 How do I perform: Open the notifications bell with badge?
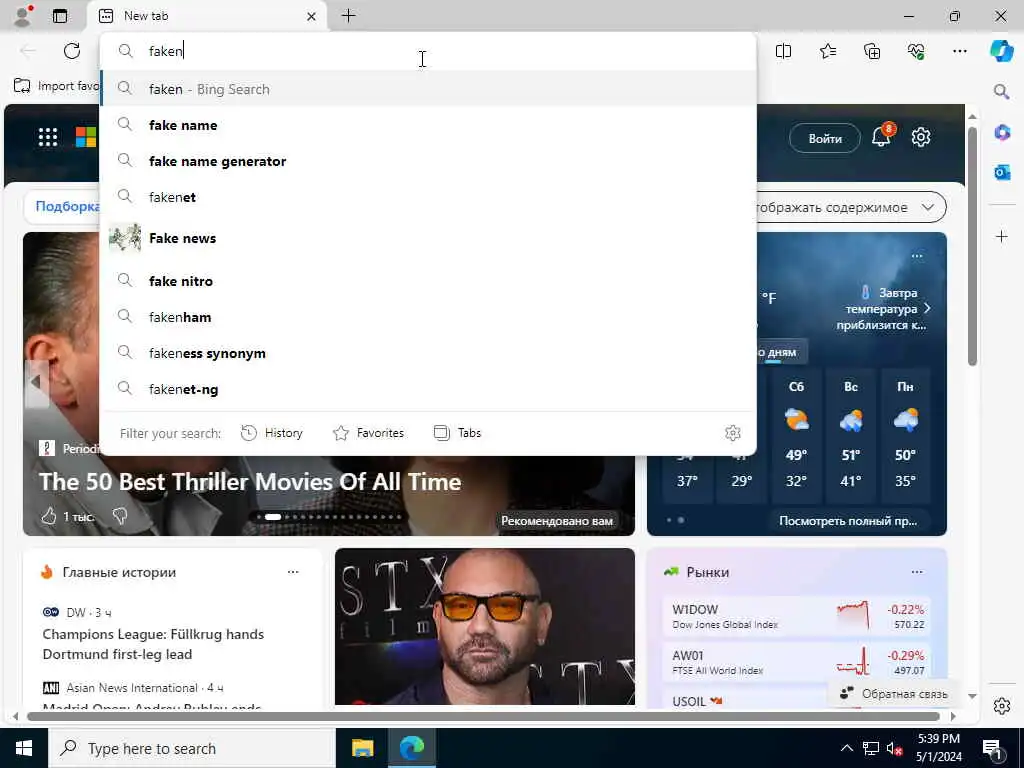coord(882,136)
